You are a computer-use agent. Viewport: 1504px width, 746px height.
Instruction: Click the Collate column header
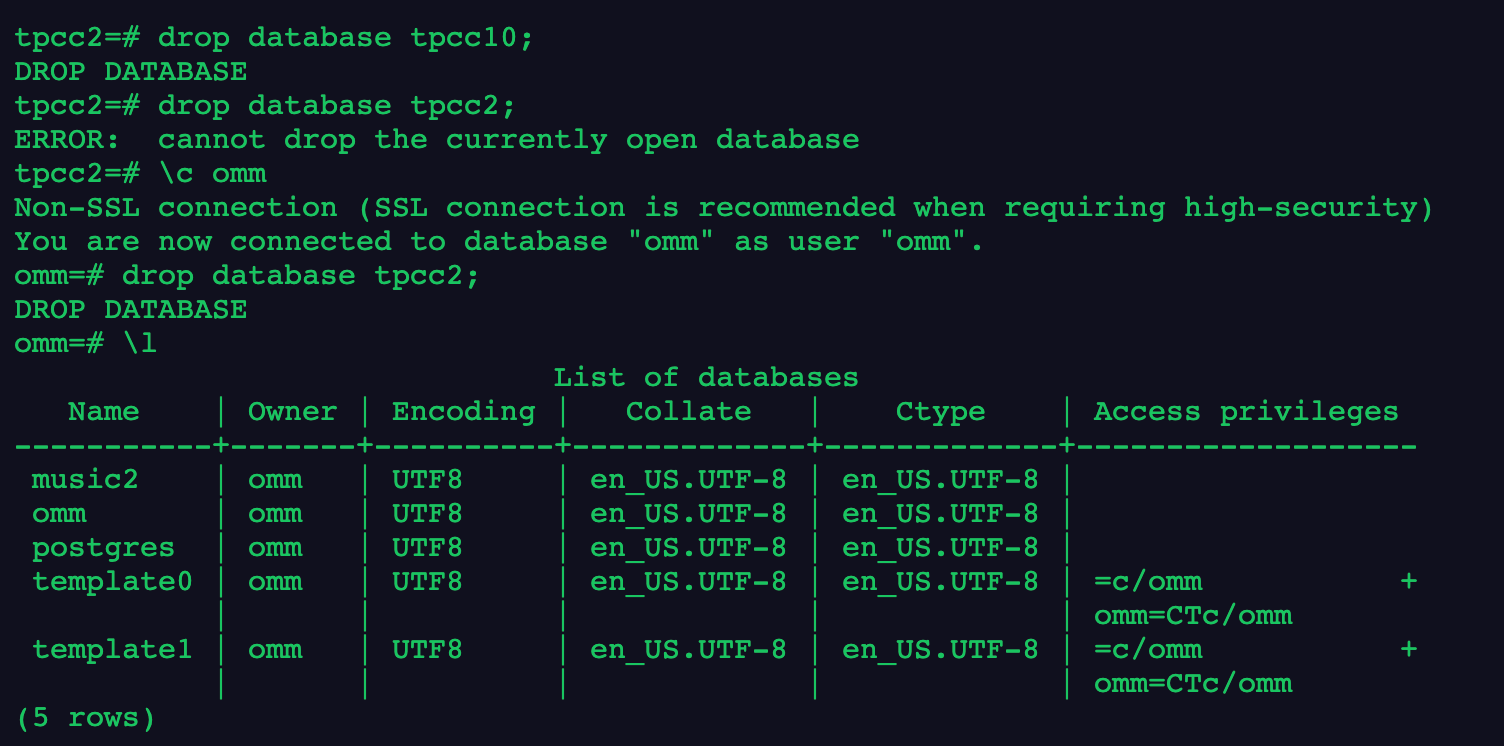(688, 412)
